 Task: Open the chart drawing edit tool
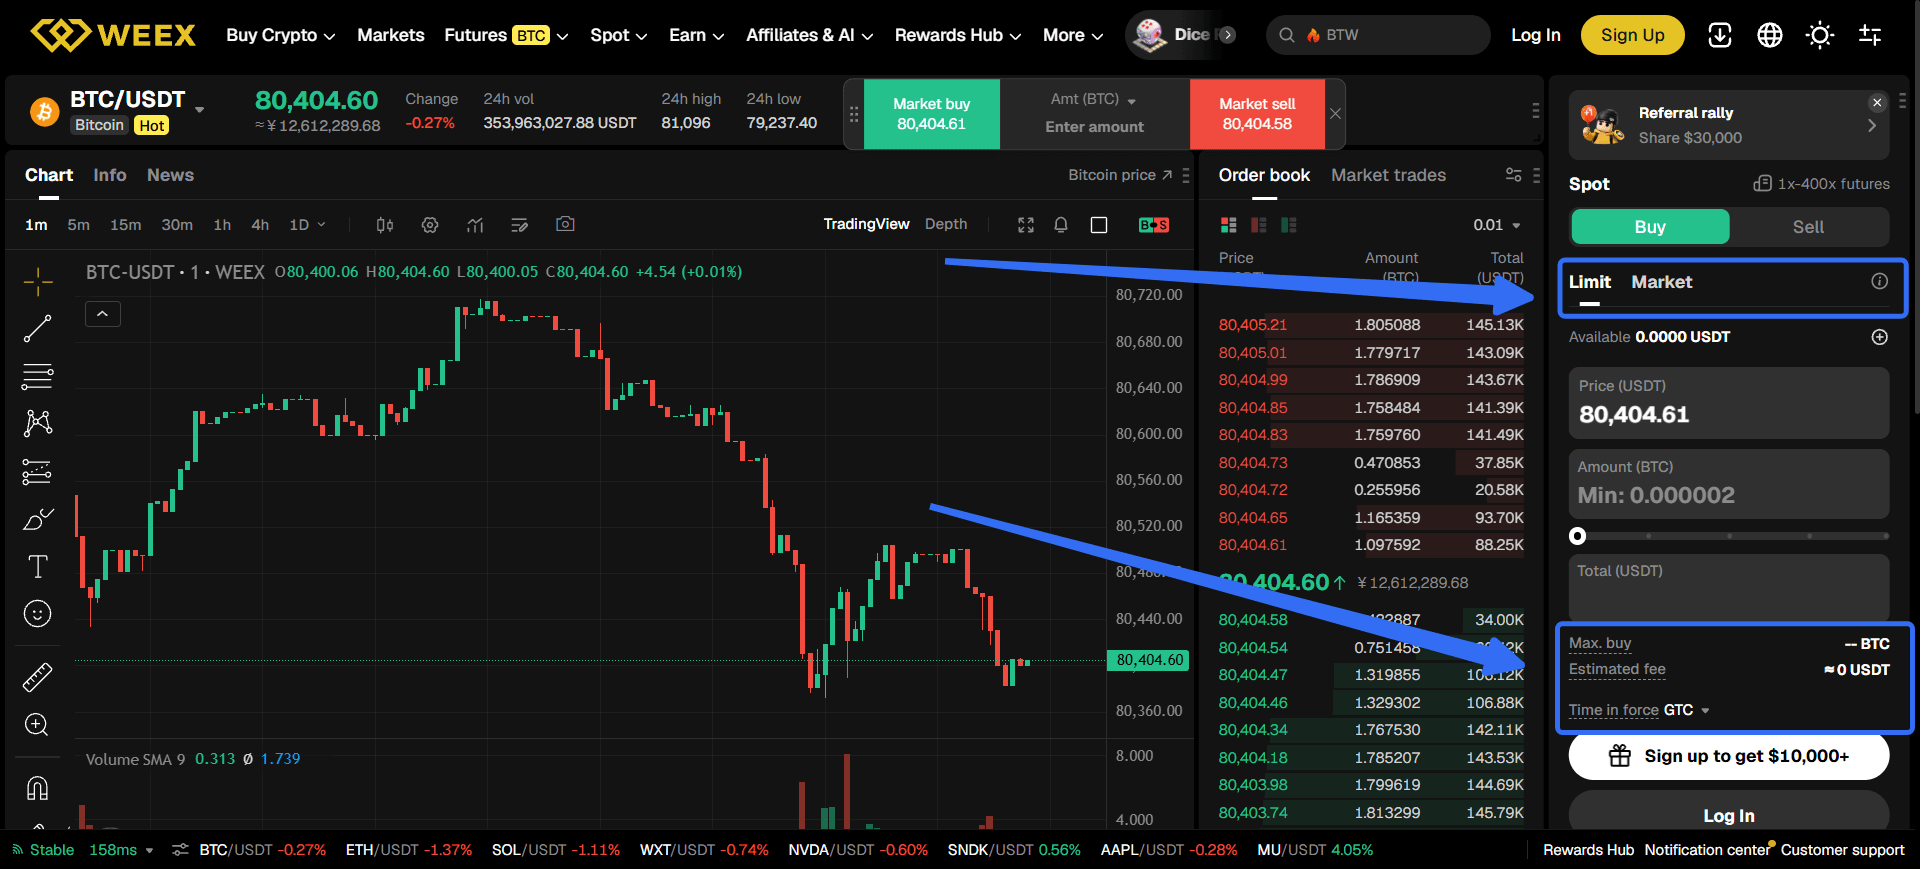(519, 225)
